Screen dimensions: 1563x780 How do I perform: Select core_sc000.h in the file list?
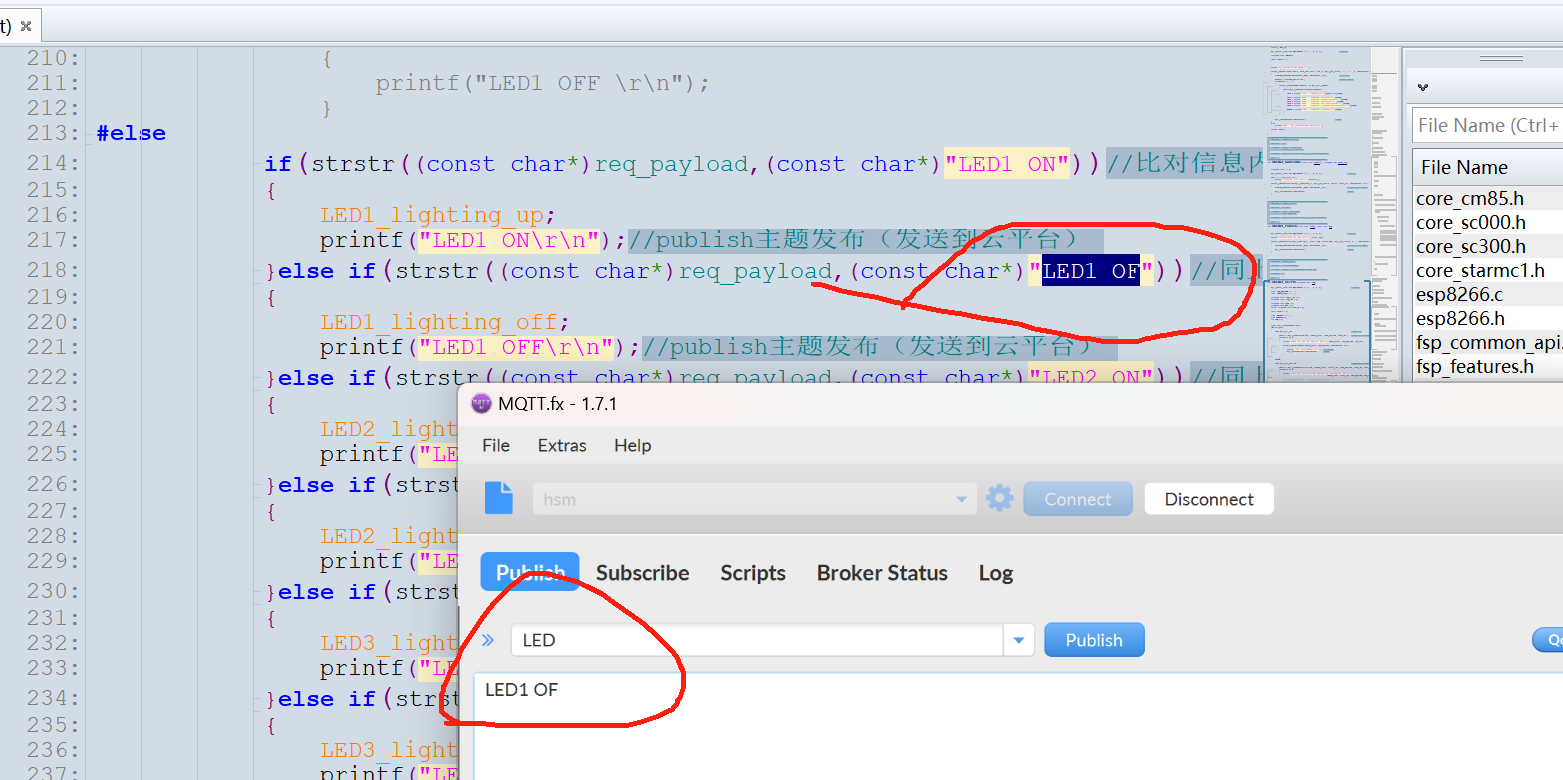pos(1471,222)
